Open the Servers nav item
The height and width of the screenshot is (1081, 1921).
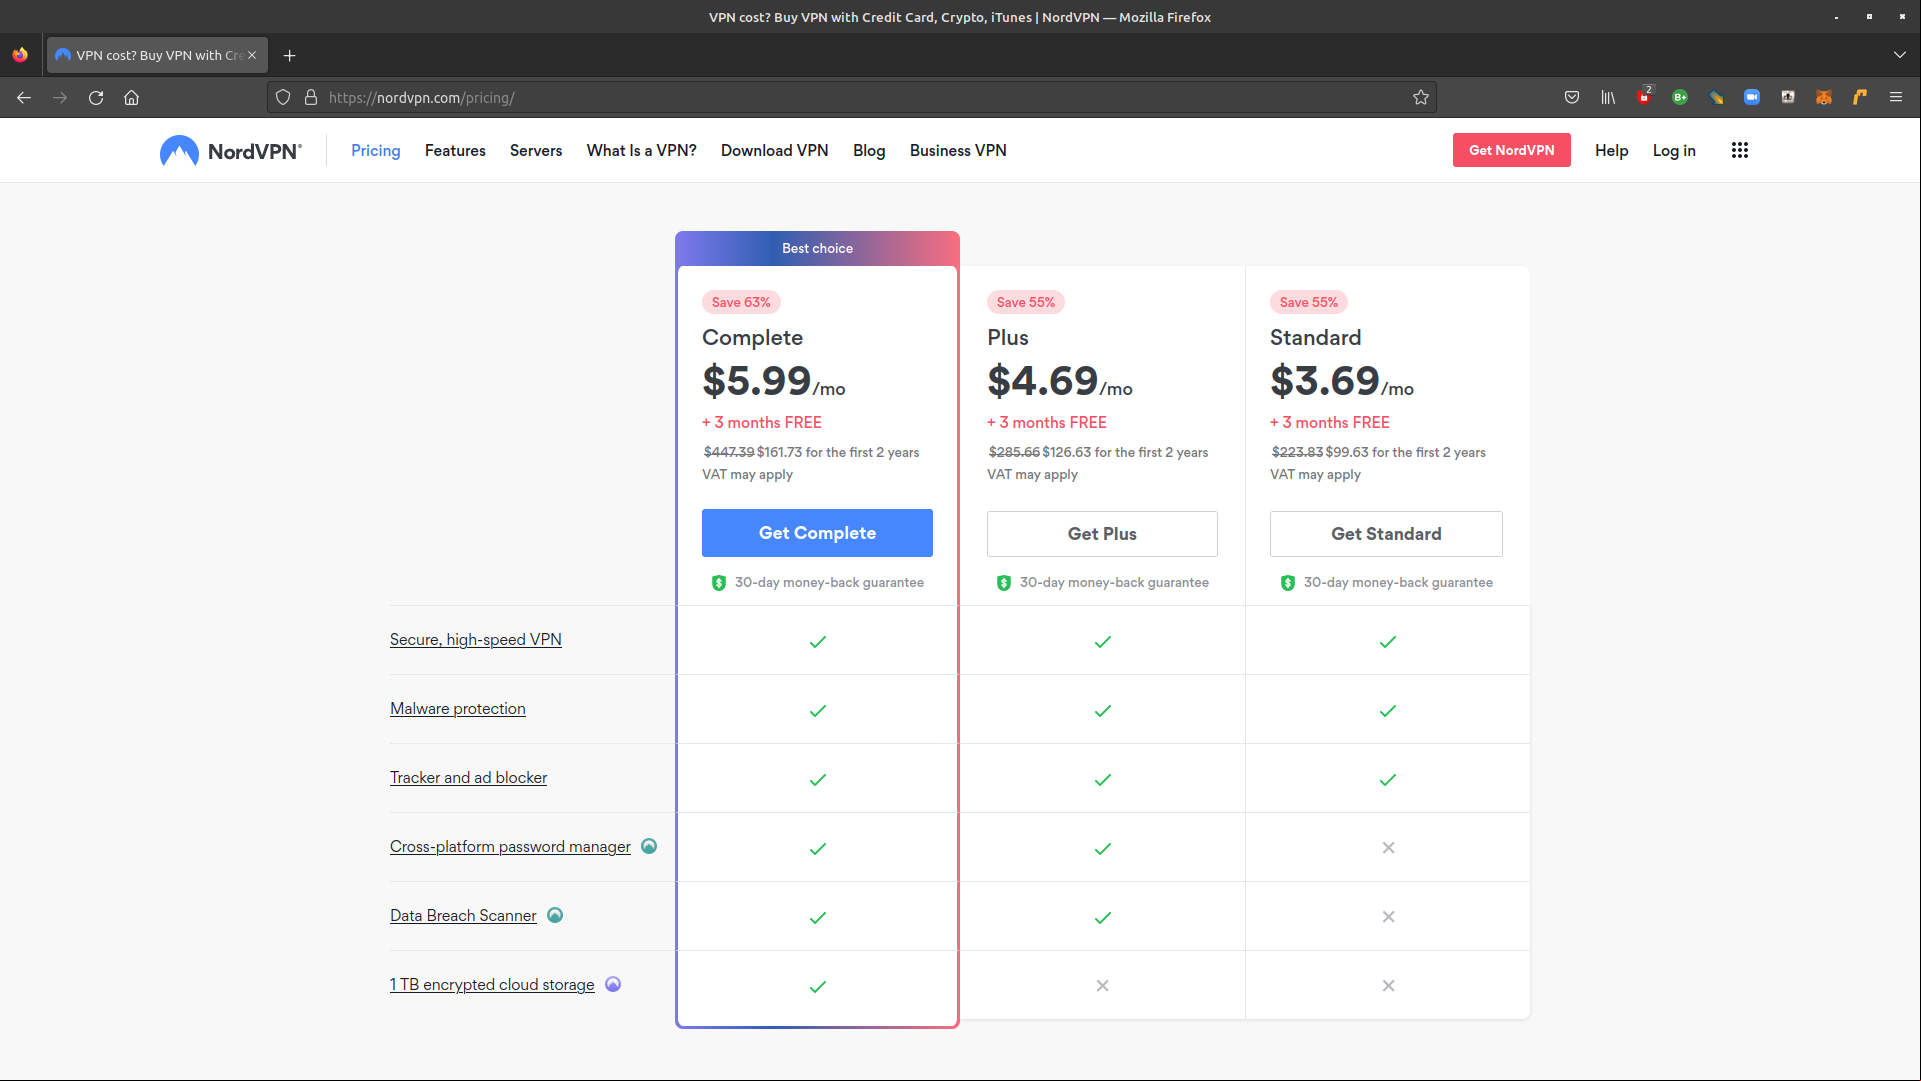point(536,150)
